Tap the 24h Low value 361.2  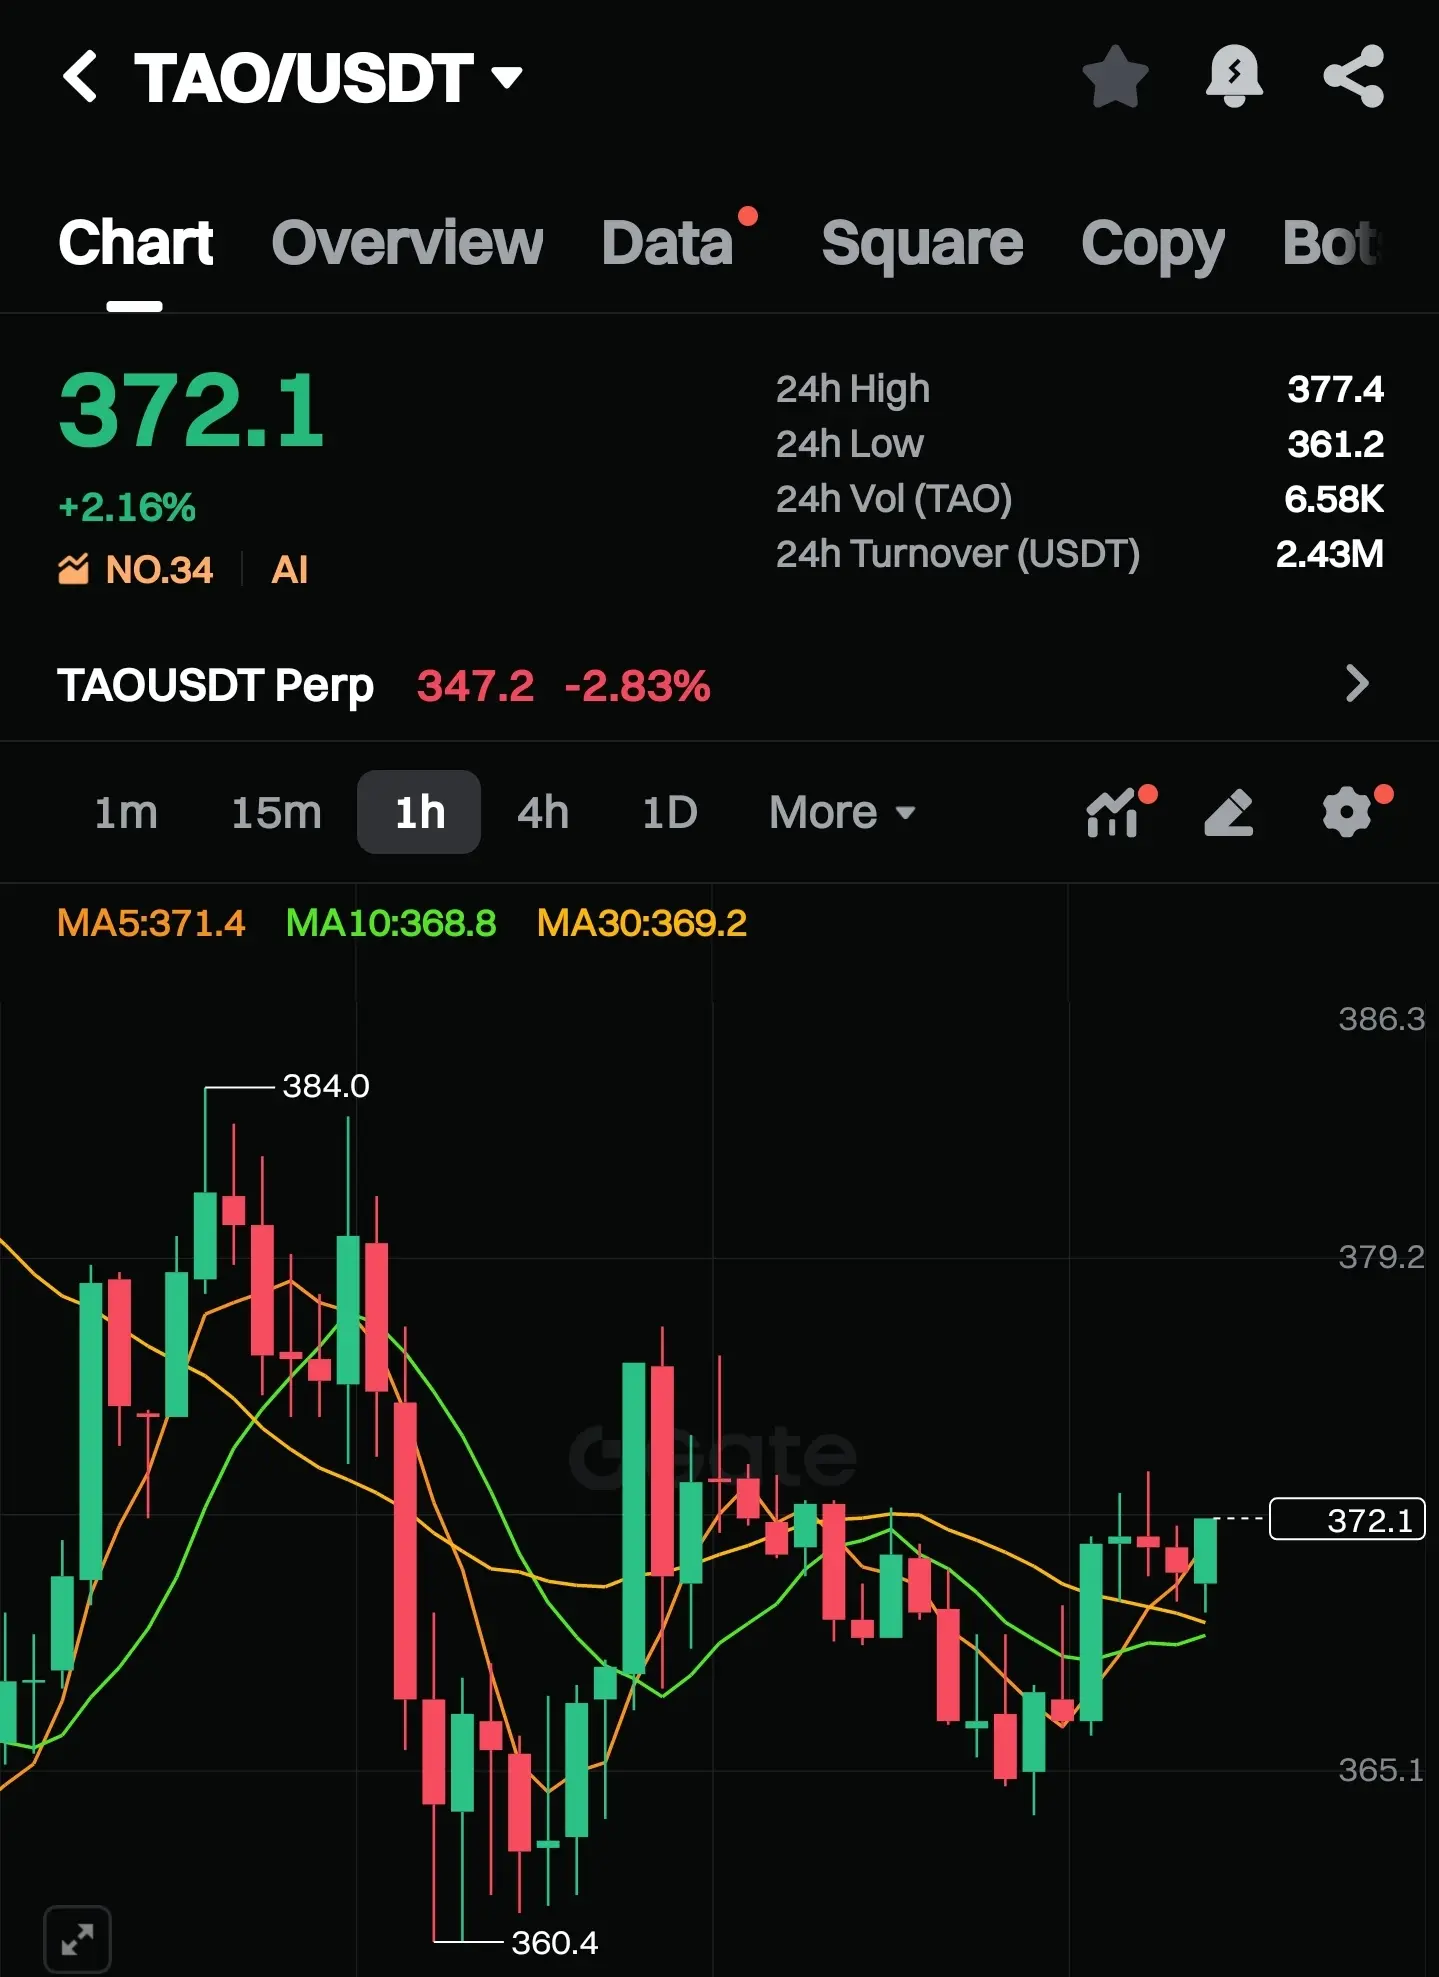[x=1335, y=444]
